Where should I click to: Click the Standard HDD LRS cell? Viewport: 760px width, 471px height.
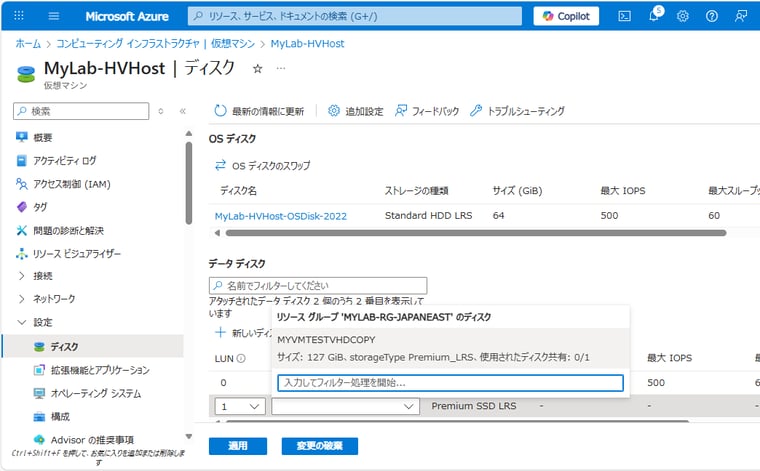coord(428,216)
